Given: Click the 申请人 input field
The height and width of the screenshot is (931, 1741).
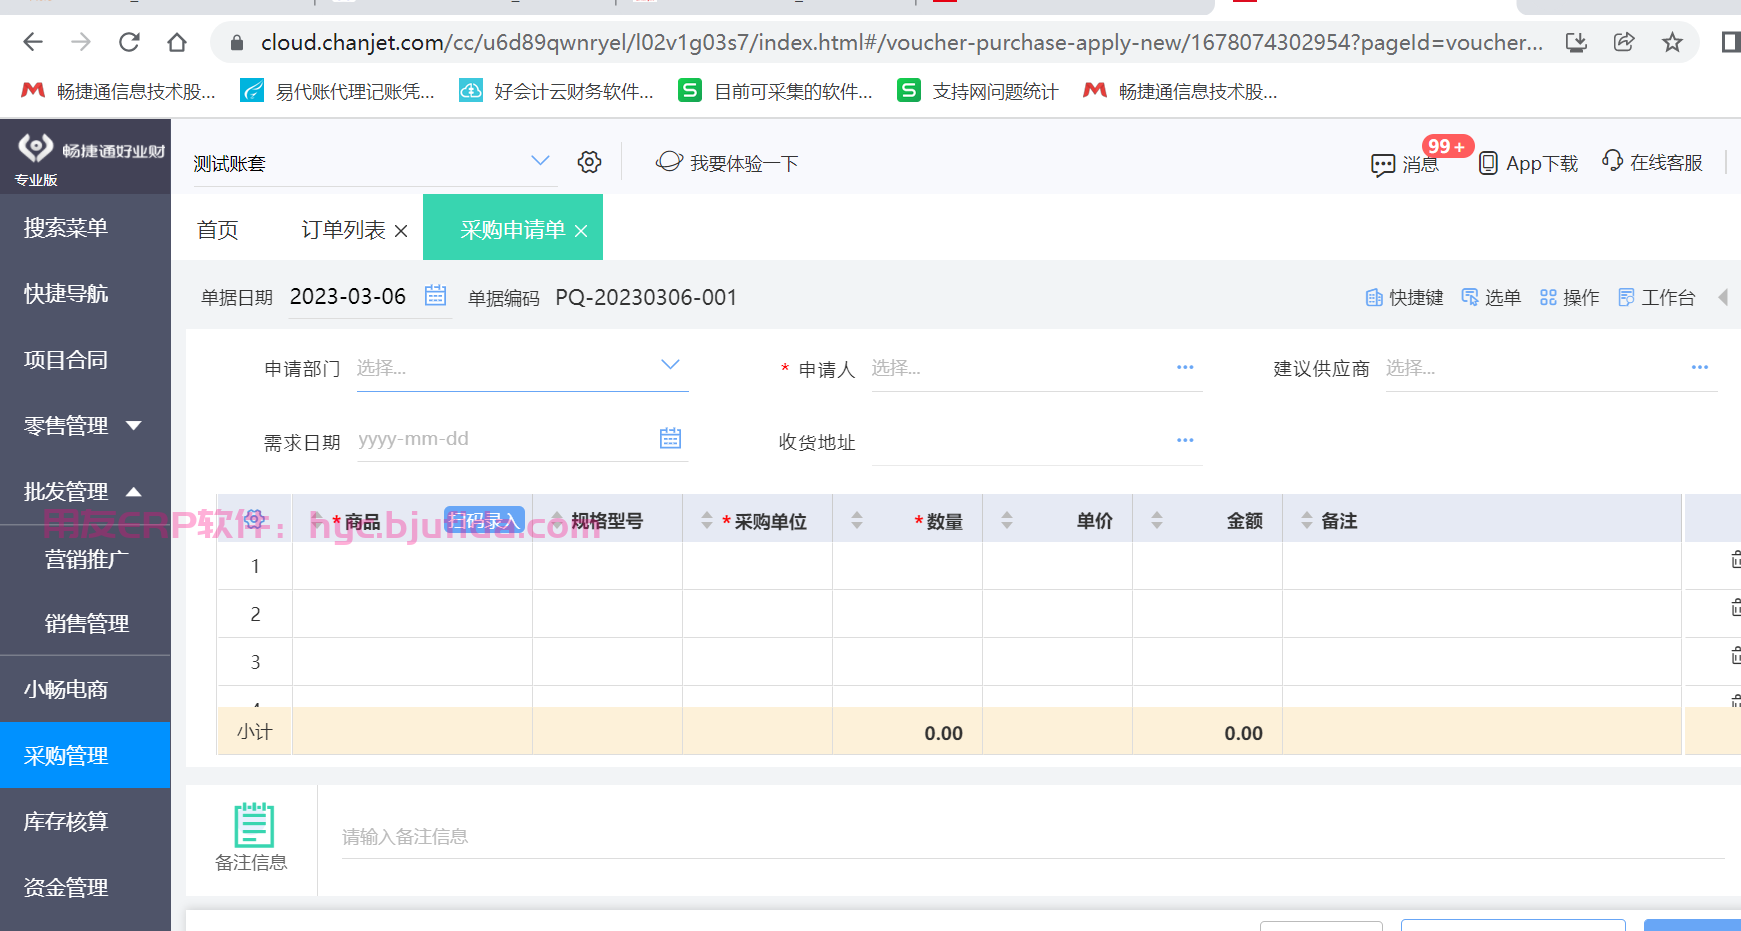Looking at the screenshot, I should coord(1020,368).
